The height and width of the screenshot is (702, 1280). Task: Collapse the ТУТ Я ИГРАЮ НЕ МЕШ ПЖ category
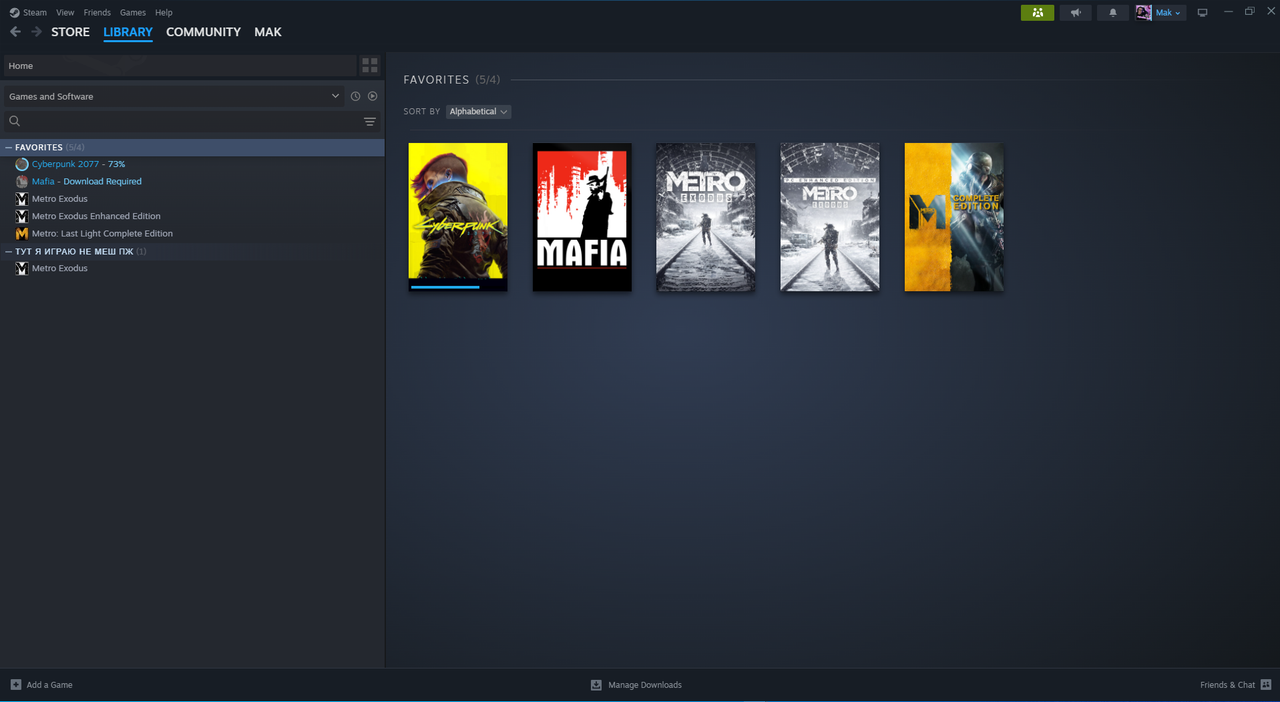(9, 251)
